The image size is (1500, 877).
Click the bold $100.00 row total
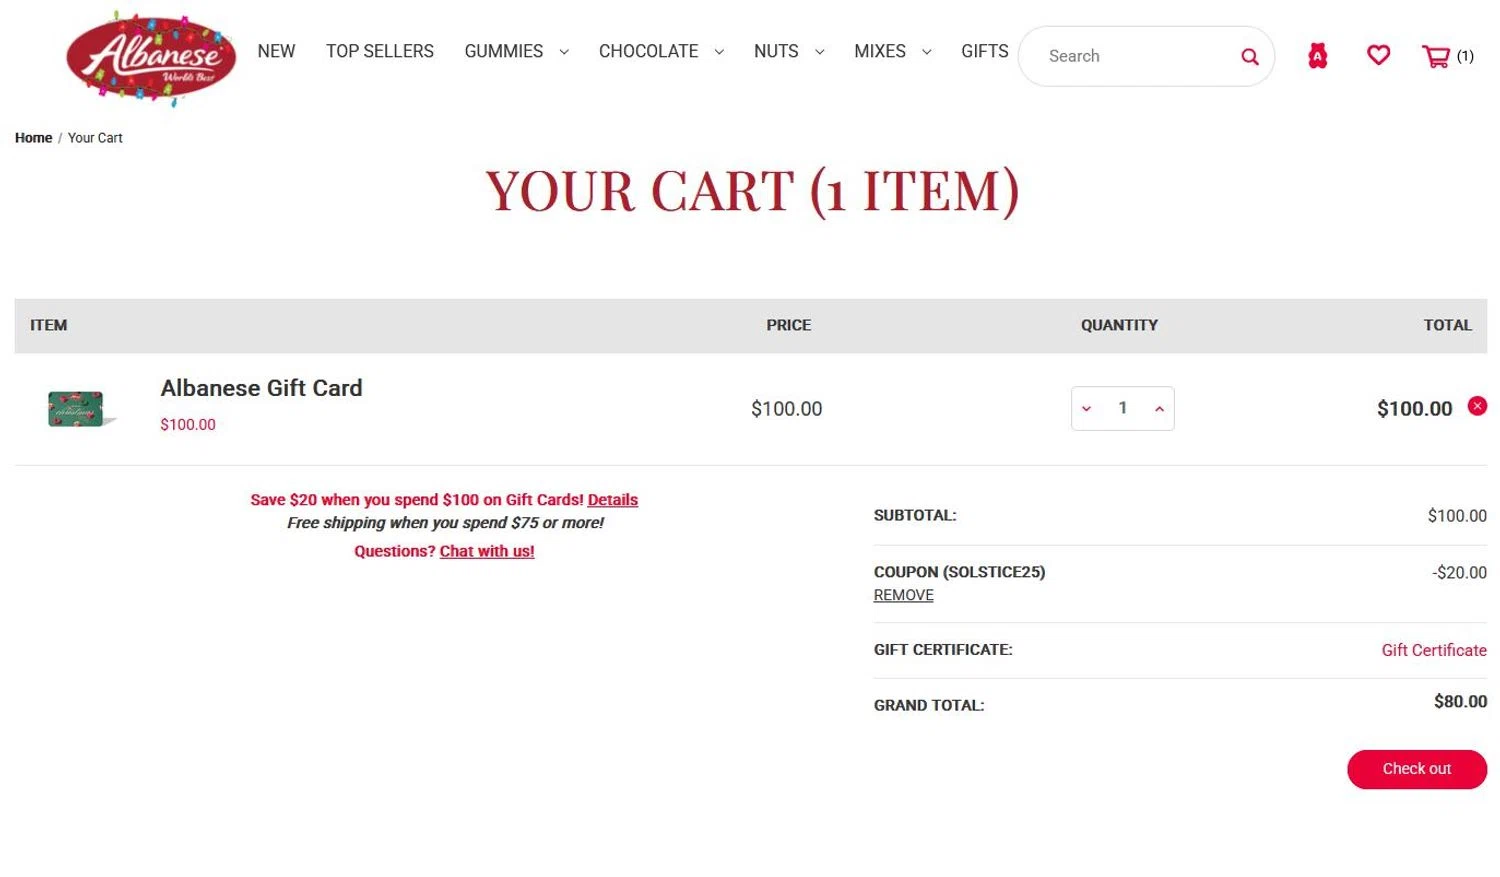1414,409
